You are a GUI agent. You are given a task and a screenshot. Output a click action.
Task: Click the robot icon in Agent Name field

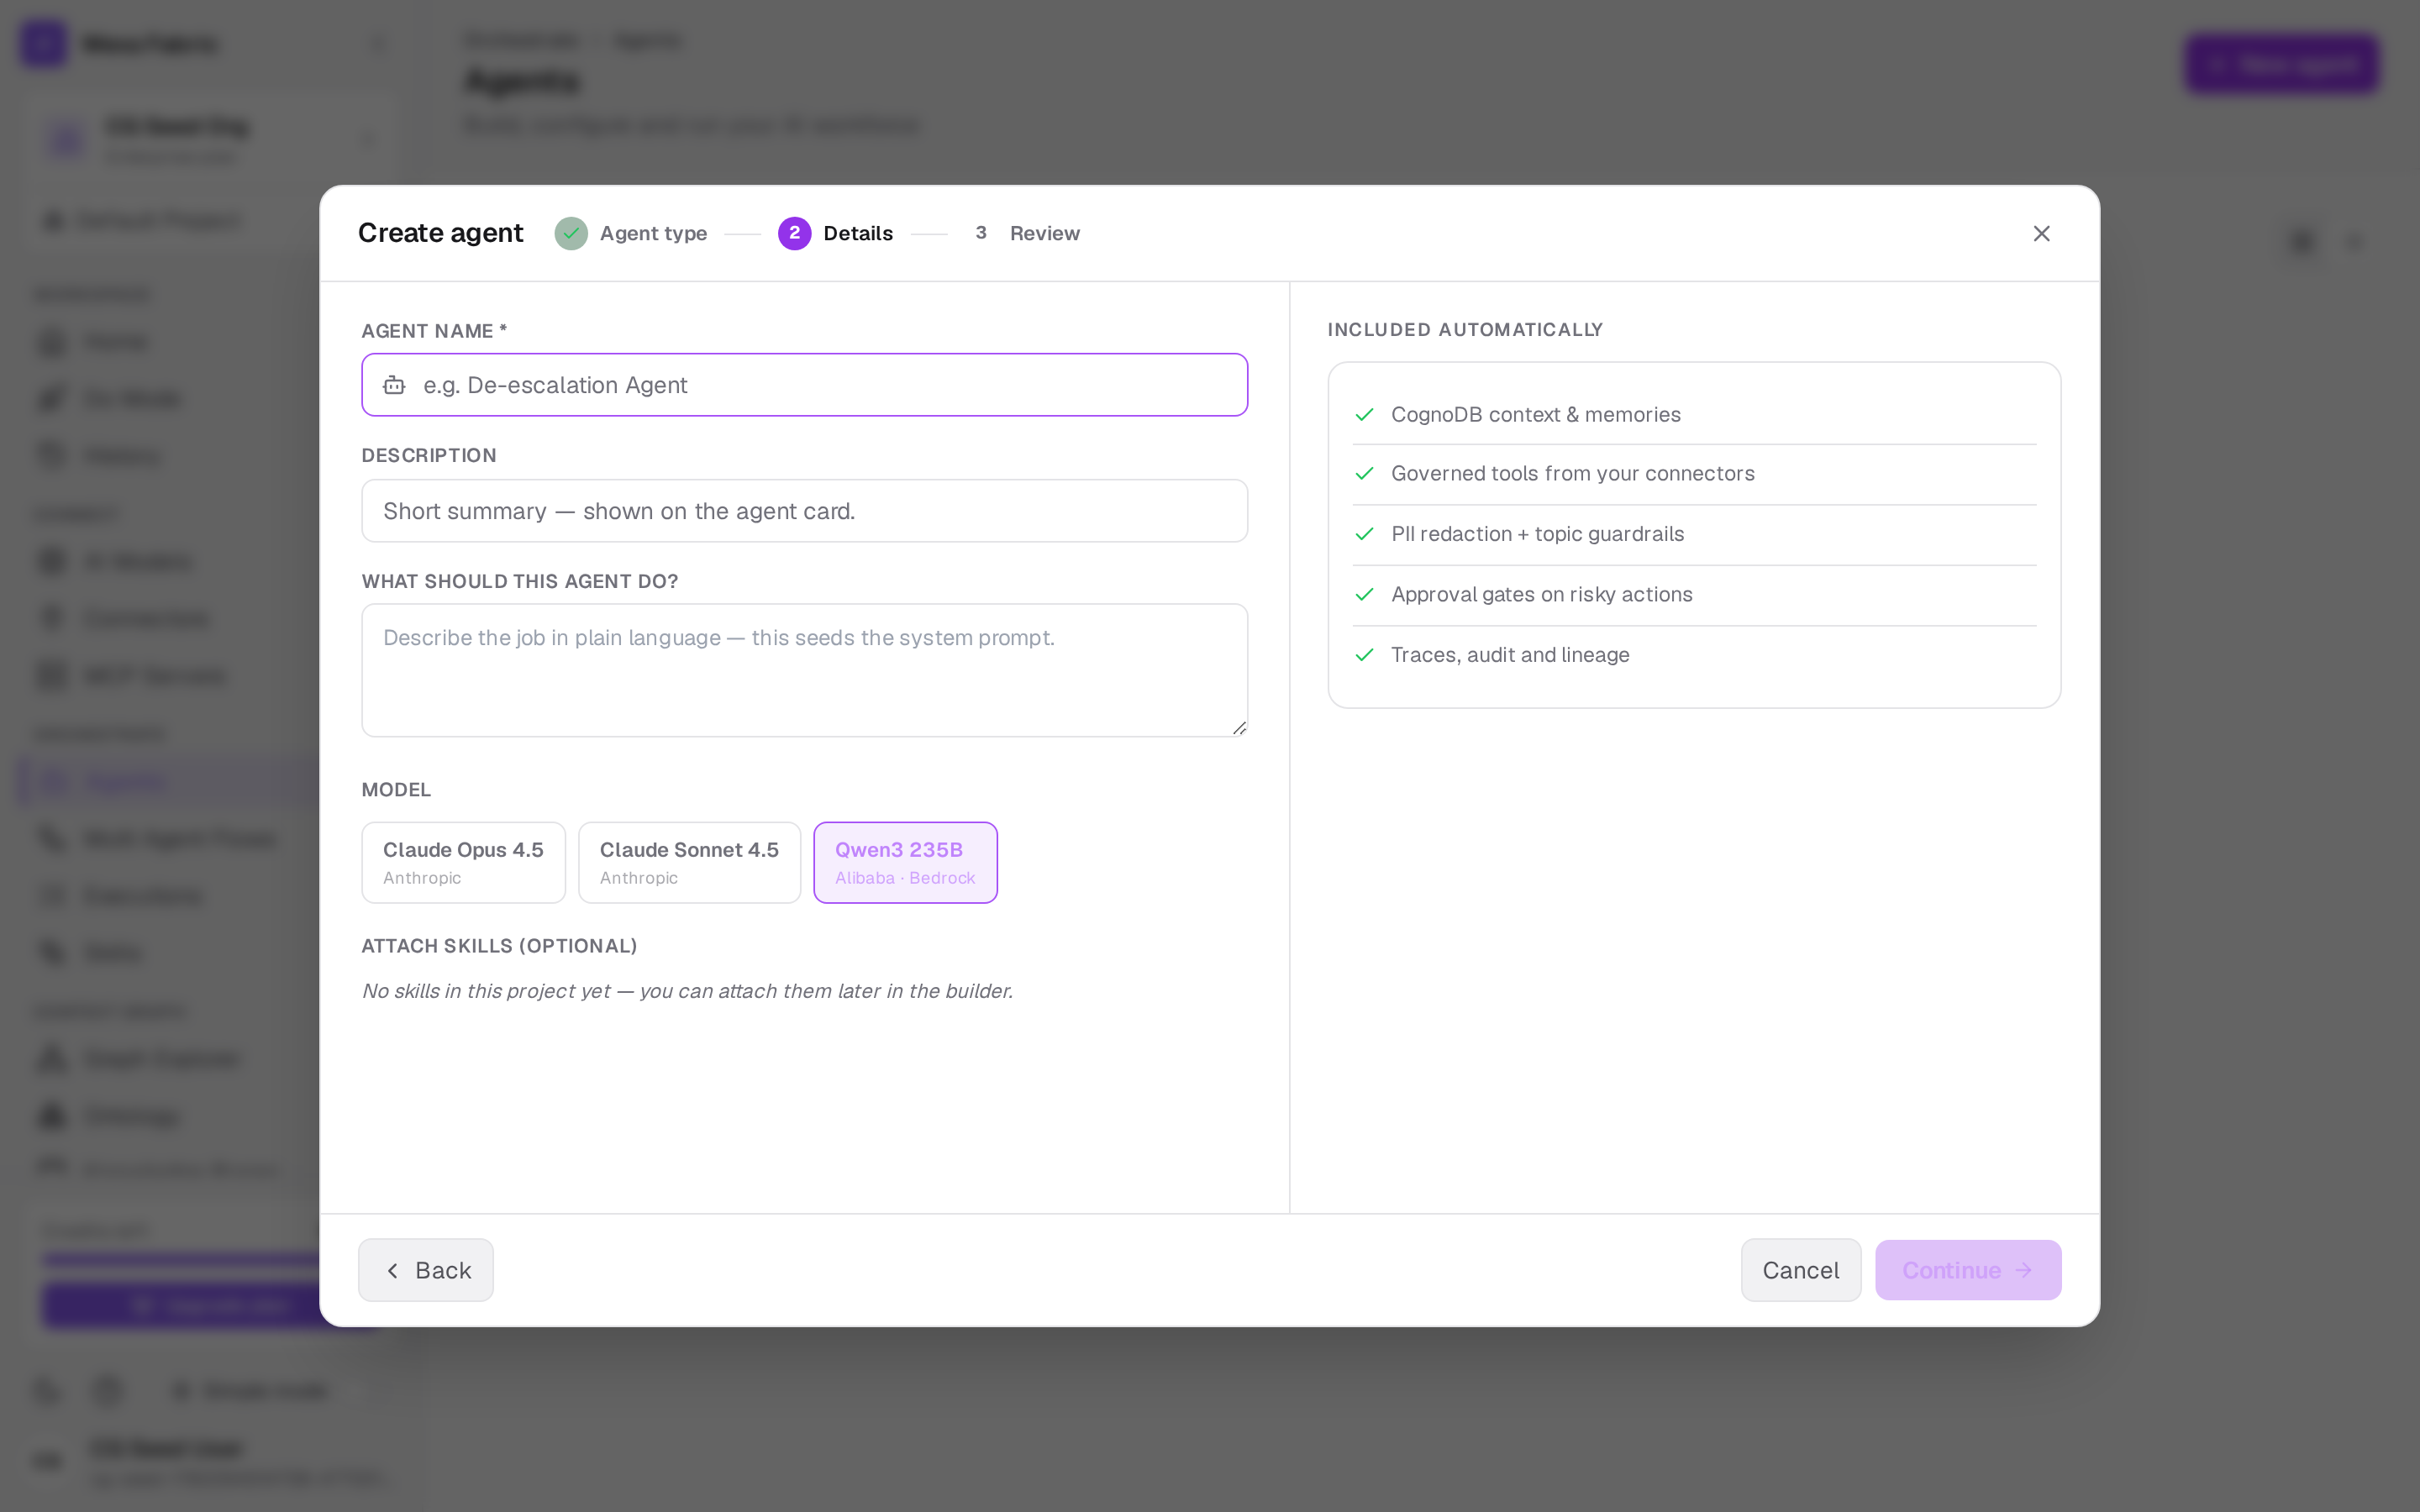[x=394, y=385]
